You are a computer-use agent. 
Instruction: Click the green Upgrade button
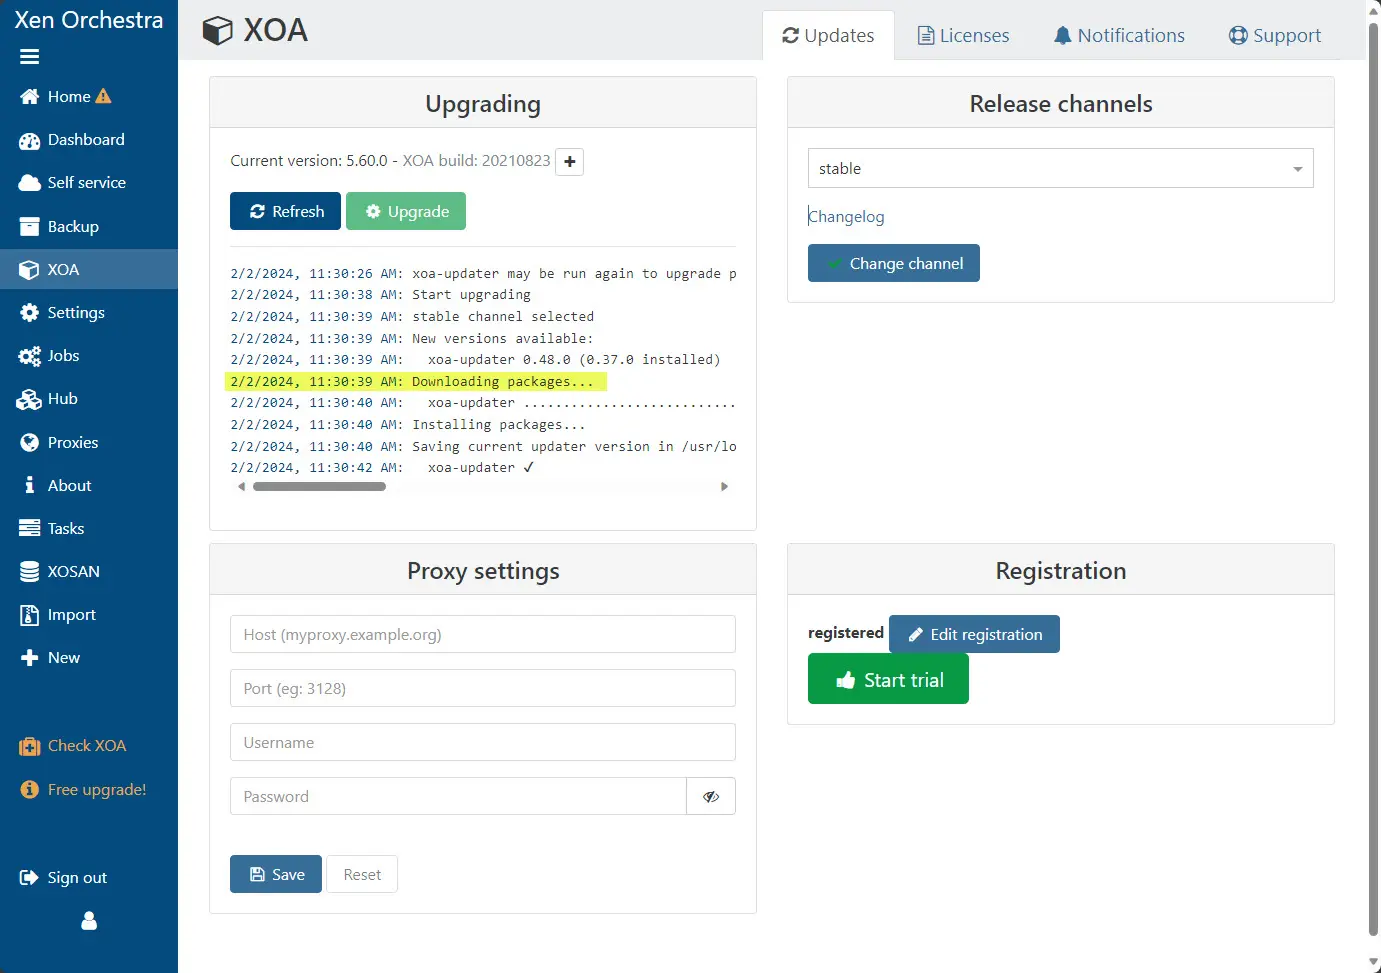click(x=406, y=212)
